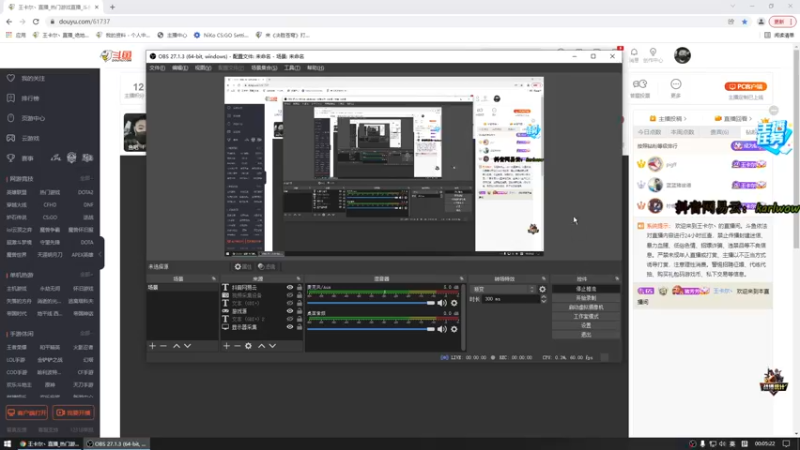Move source up in sources list

pos(261,346)
